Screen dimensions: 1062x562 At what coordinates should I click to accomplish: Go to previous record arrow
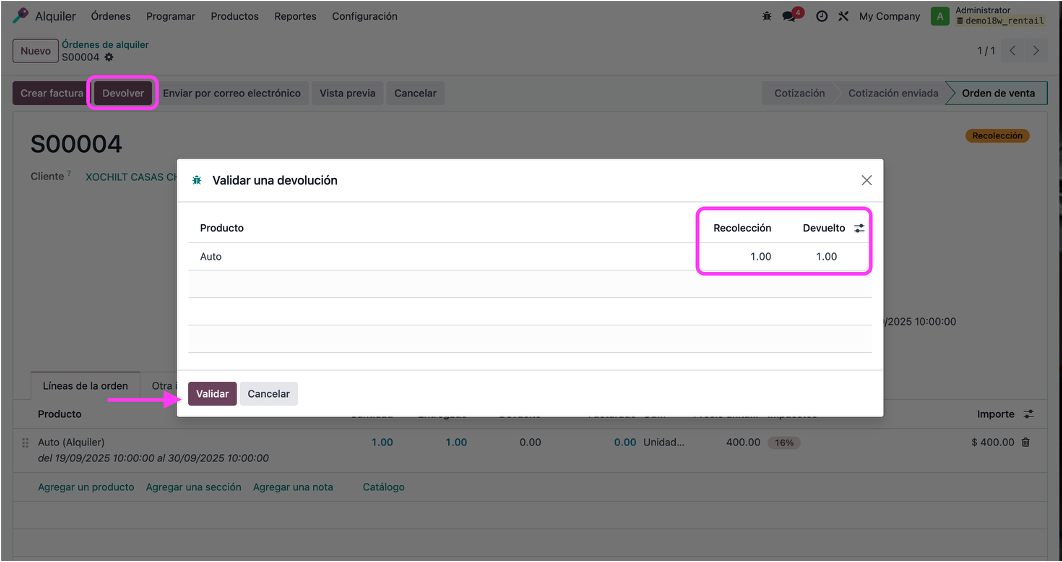click(x=1013, y=51)
